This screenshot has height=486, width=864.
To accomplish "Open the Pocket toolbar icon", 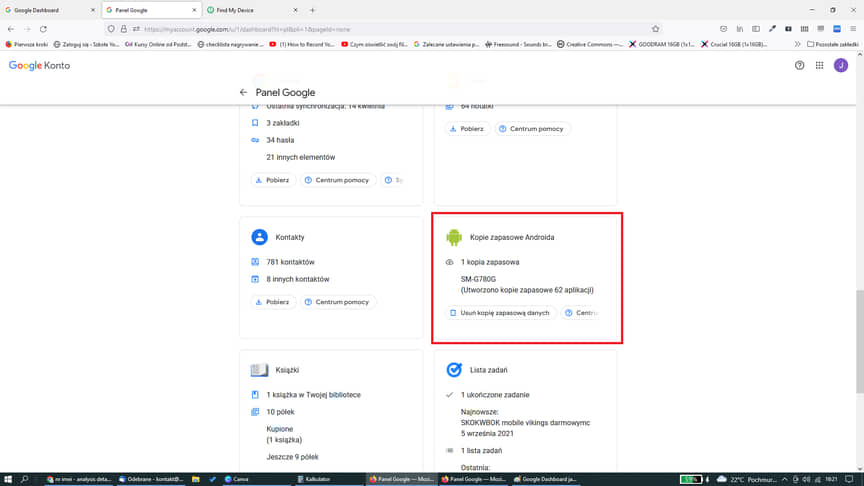I will click(723, 29).
